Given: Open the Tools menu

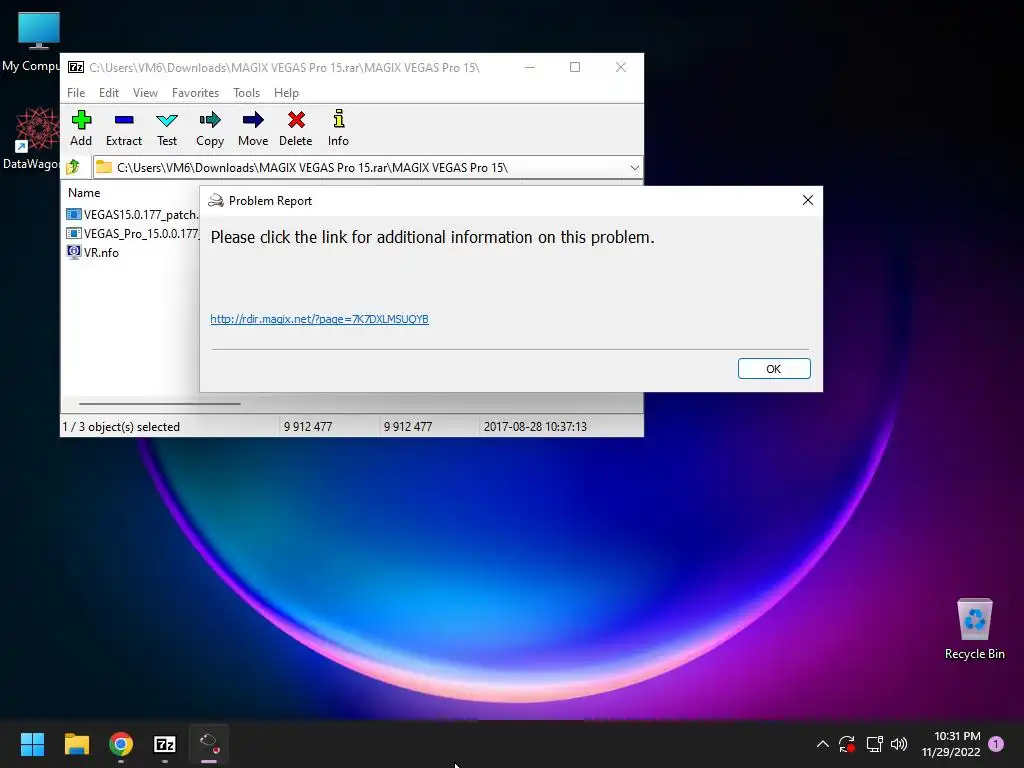Looking at the screenshot, I should click(246, 93).
